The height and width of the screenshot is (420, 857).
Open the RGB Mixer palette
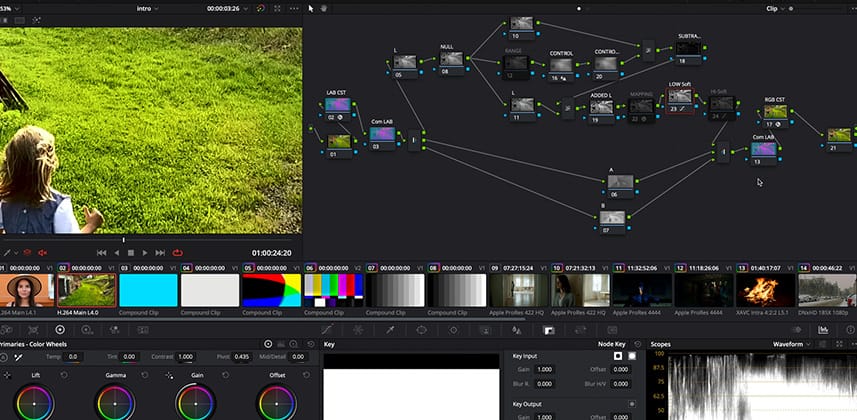pos(114,330)
